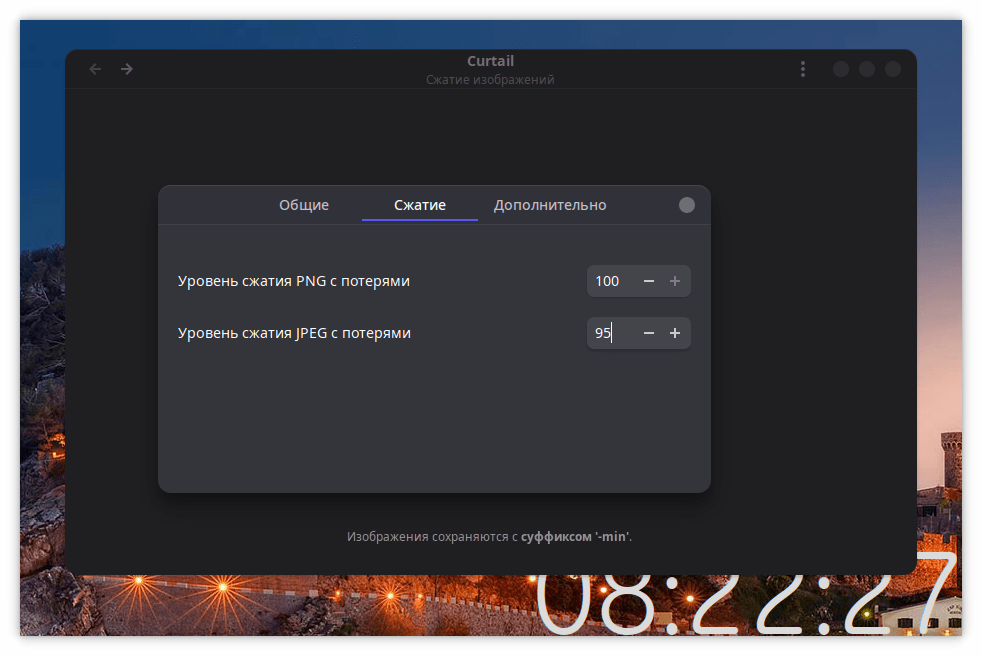Decrease PNG lossy compression level
Screen dimensions: 982x656
pyautogui.click(x=649, y=281)
